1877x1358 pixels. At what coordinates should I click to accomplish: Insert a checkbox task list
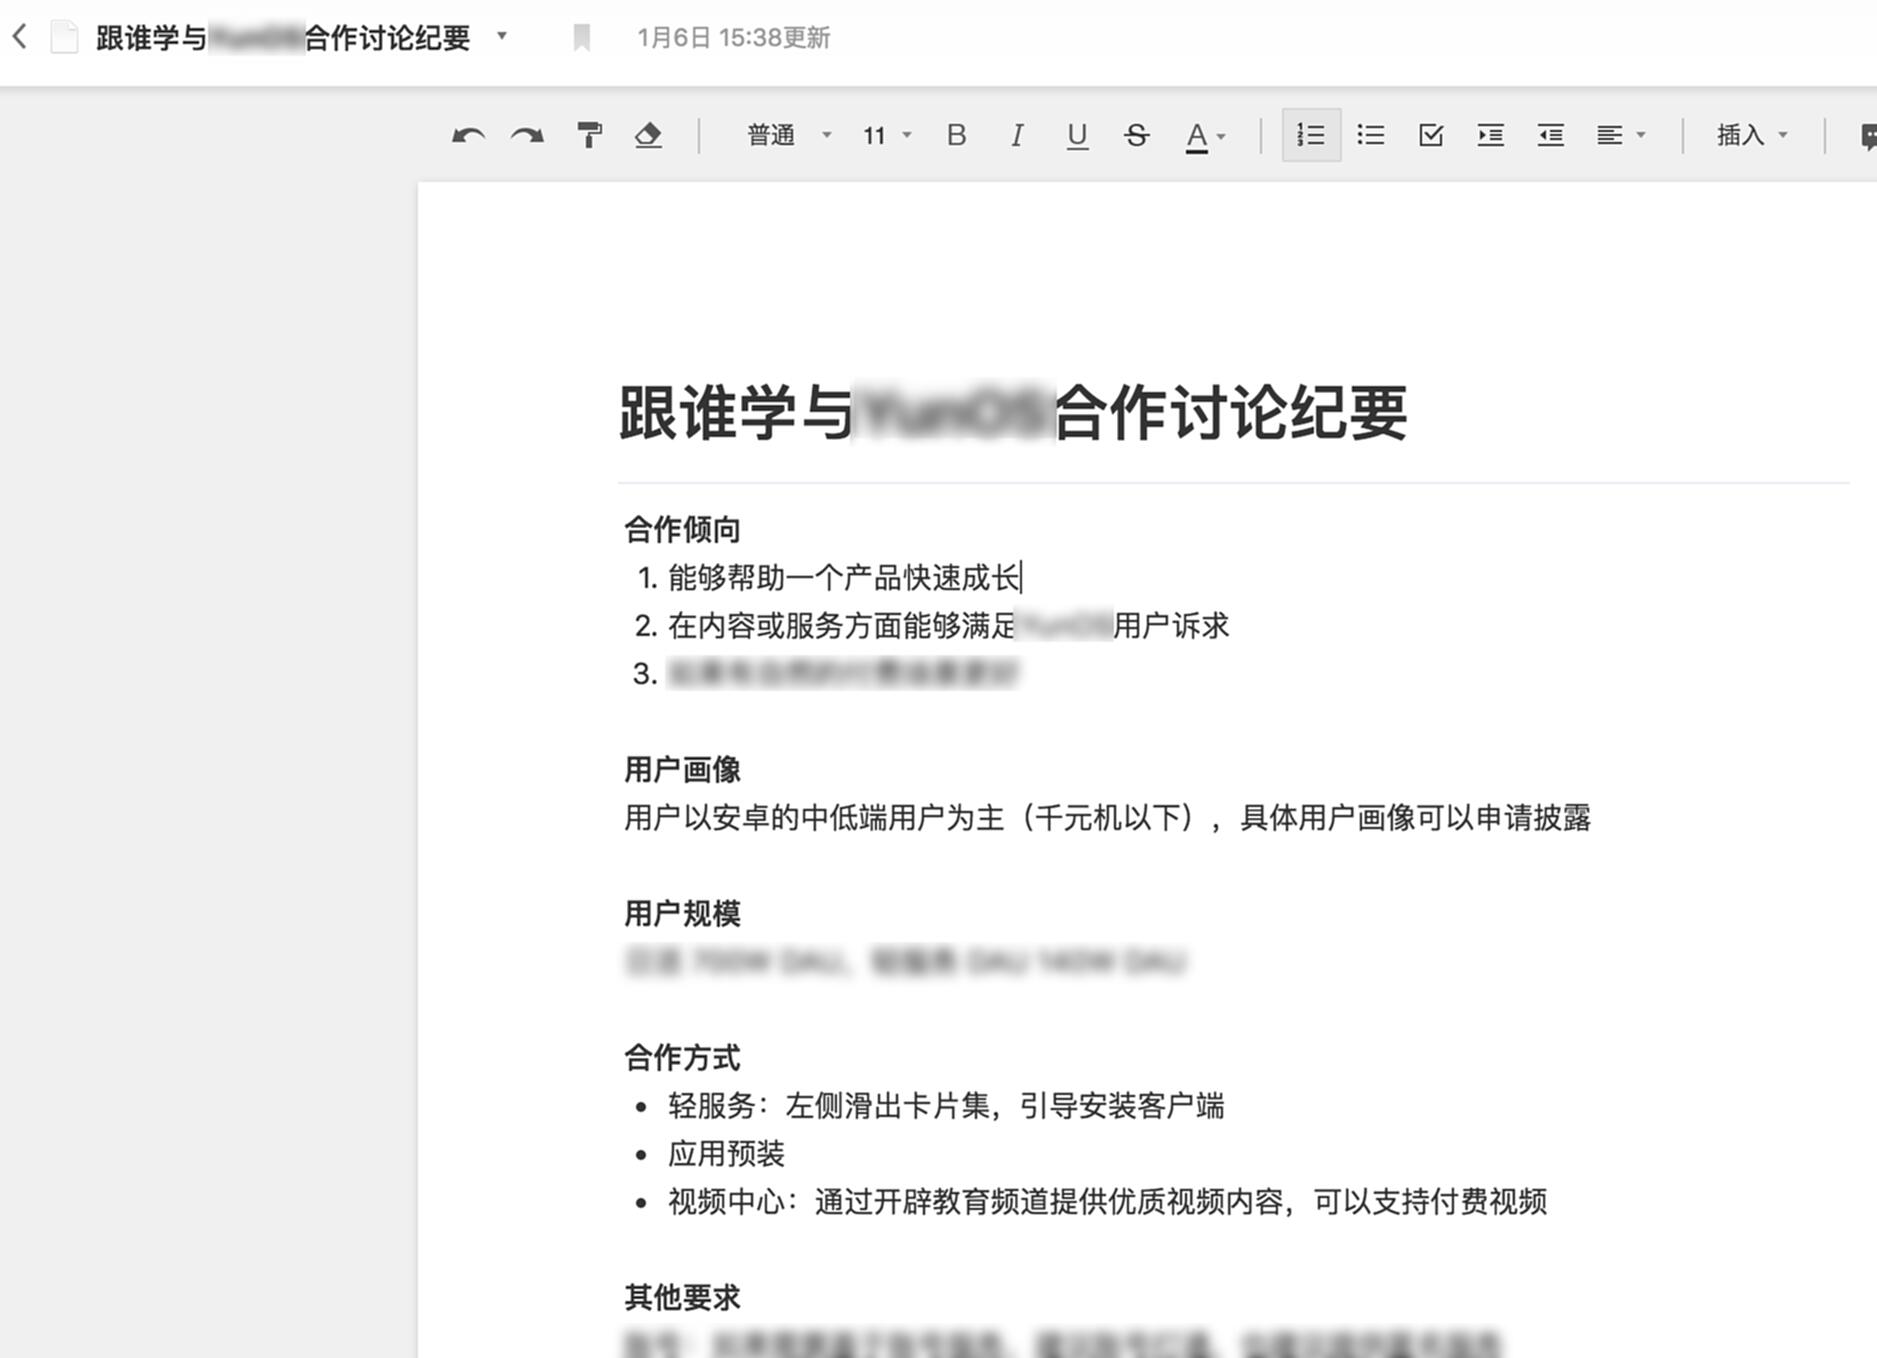(1430, 135)
